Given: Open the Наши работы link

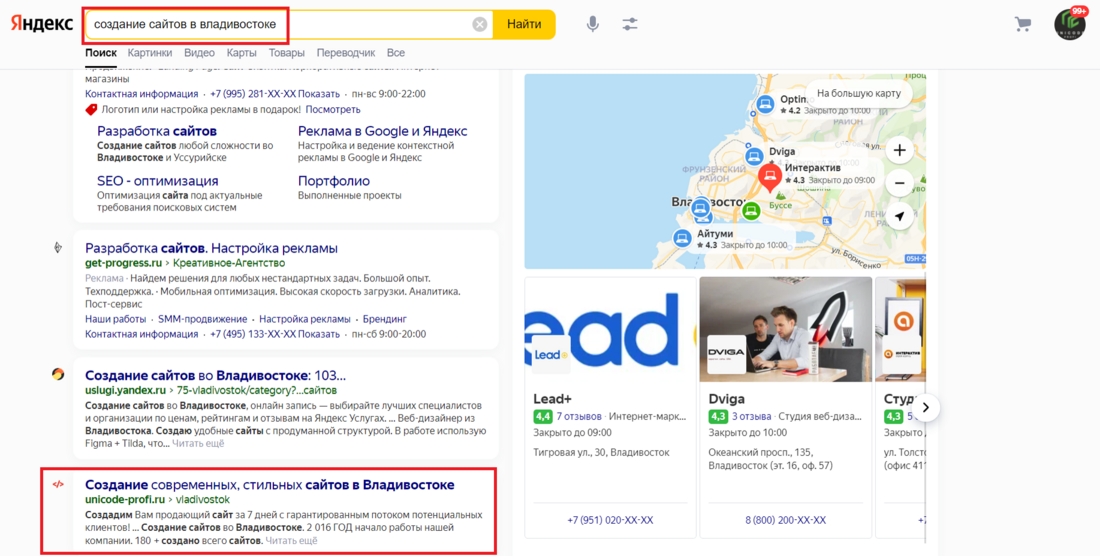Looking at the screenshot, I should point(116,319).
